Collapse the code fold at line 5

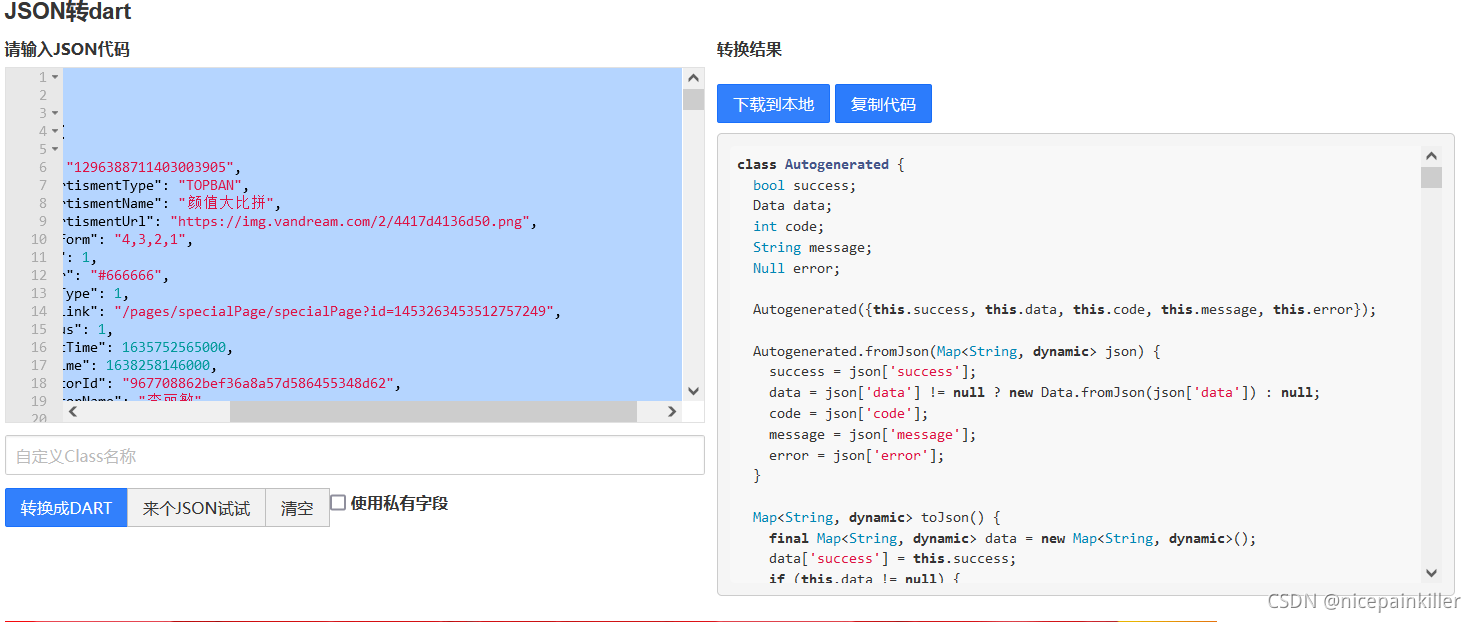(x=52, y=148)
